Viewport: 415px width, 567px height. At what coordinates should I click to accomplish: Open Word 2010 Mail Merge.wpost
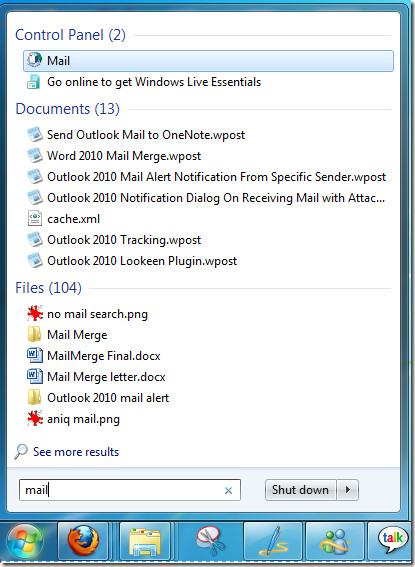point(124,156)
